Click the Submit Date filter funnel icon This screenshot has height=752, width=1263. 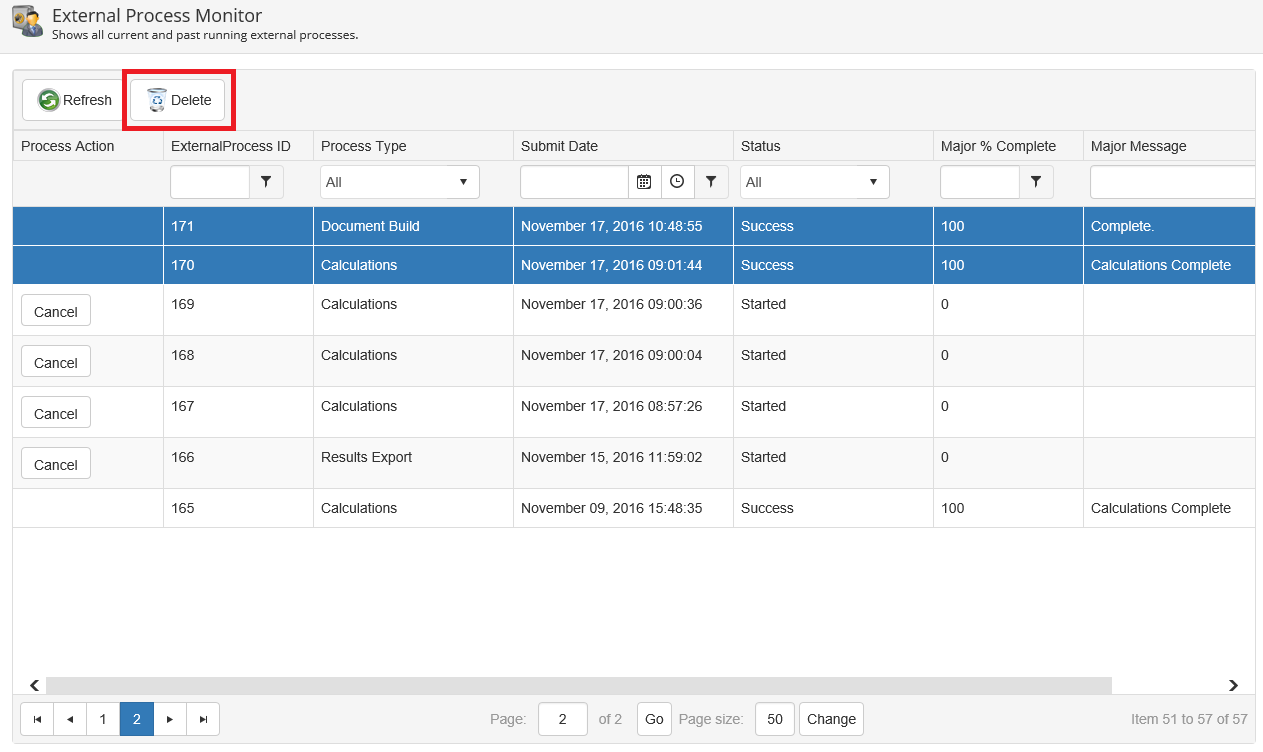[x=711, y=182]
